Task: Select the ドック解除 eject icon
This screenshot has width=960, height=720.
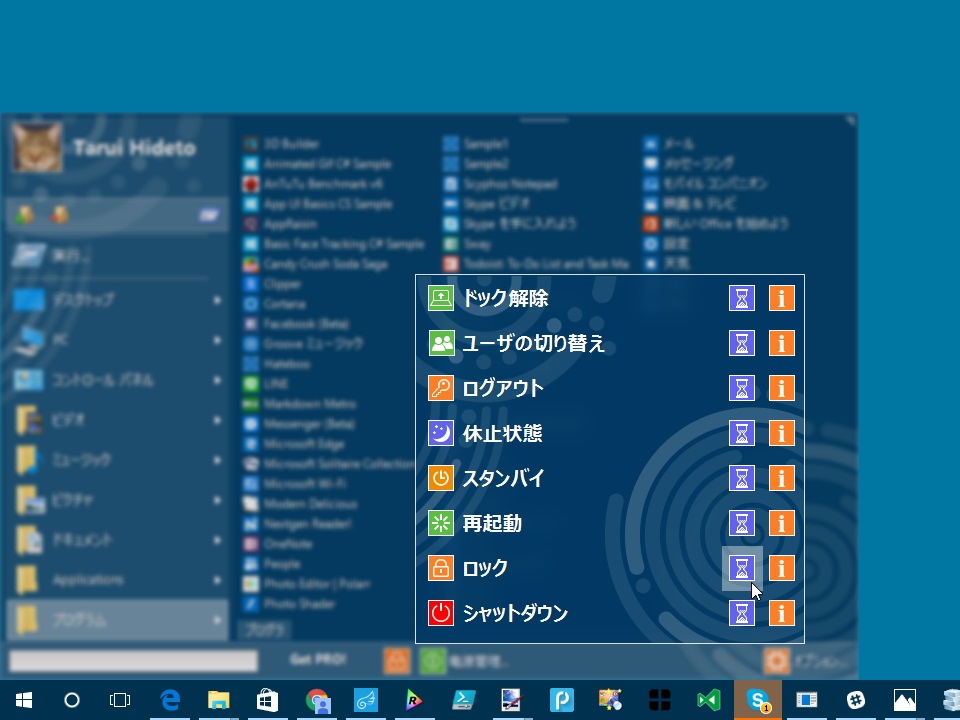Action: pos(441,297)
